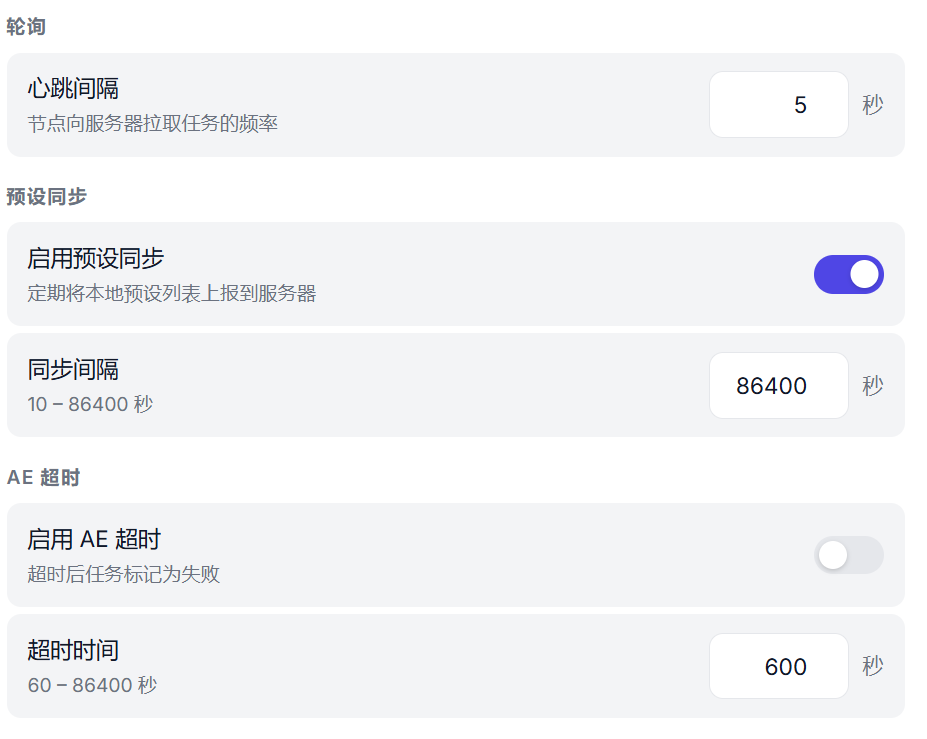Click the 60 – 86400 秒 range hint

click(x=92, y=686)
